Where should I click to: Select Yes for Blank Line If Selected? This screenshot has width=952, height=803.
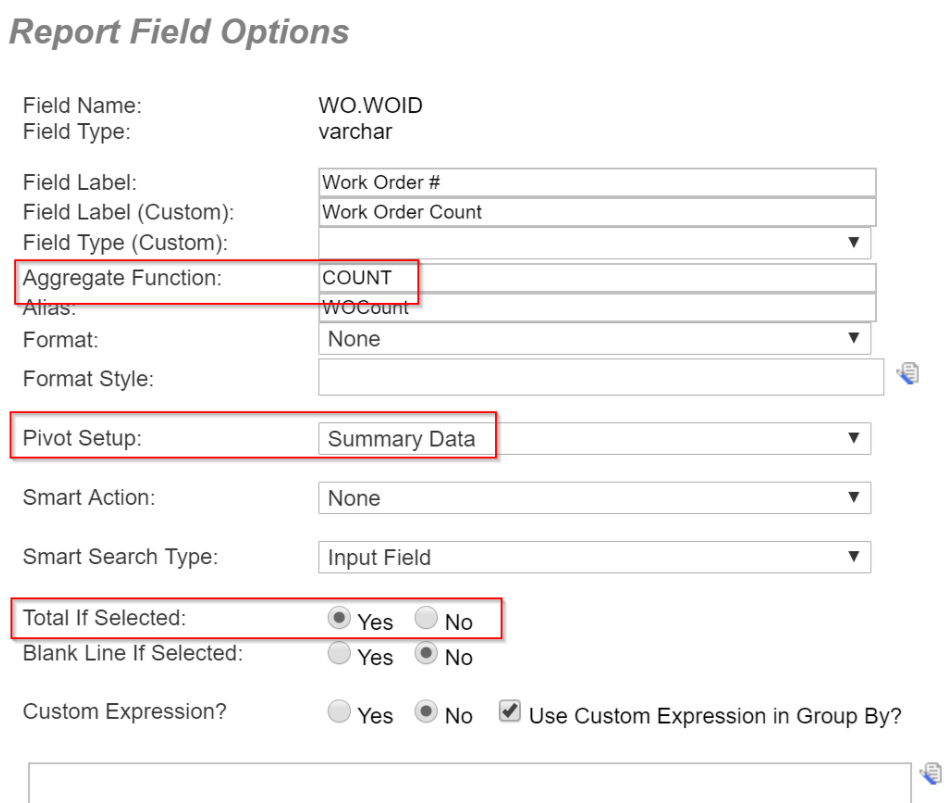pos(339,654)
